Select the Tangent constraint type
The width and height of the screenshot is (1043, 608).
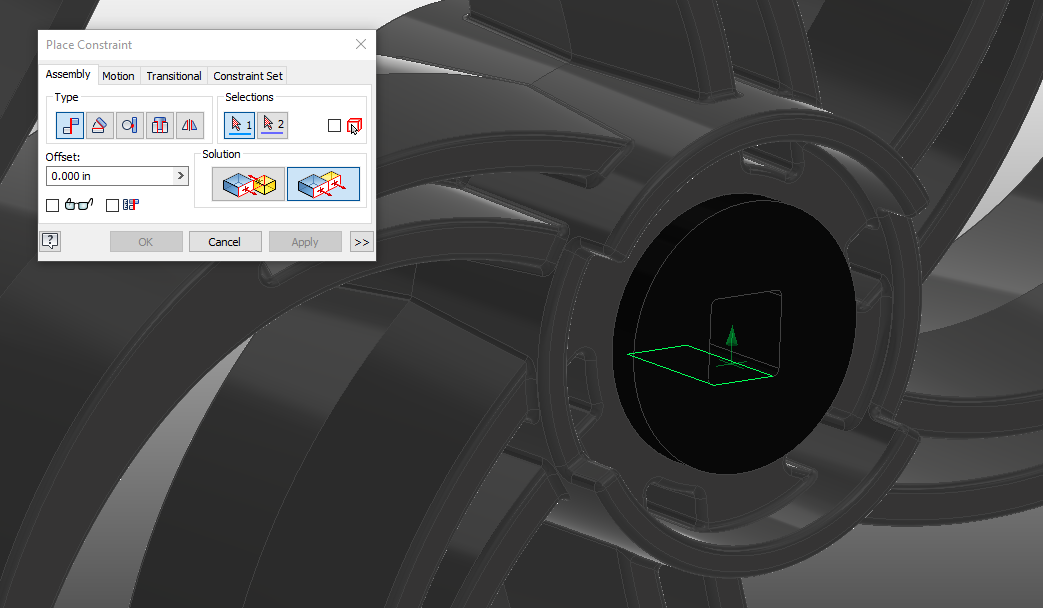point(130,125)
